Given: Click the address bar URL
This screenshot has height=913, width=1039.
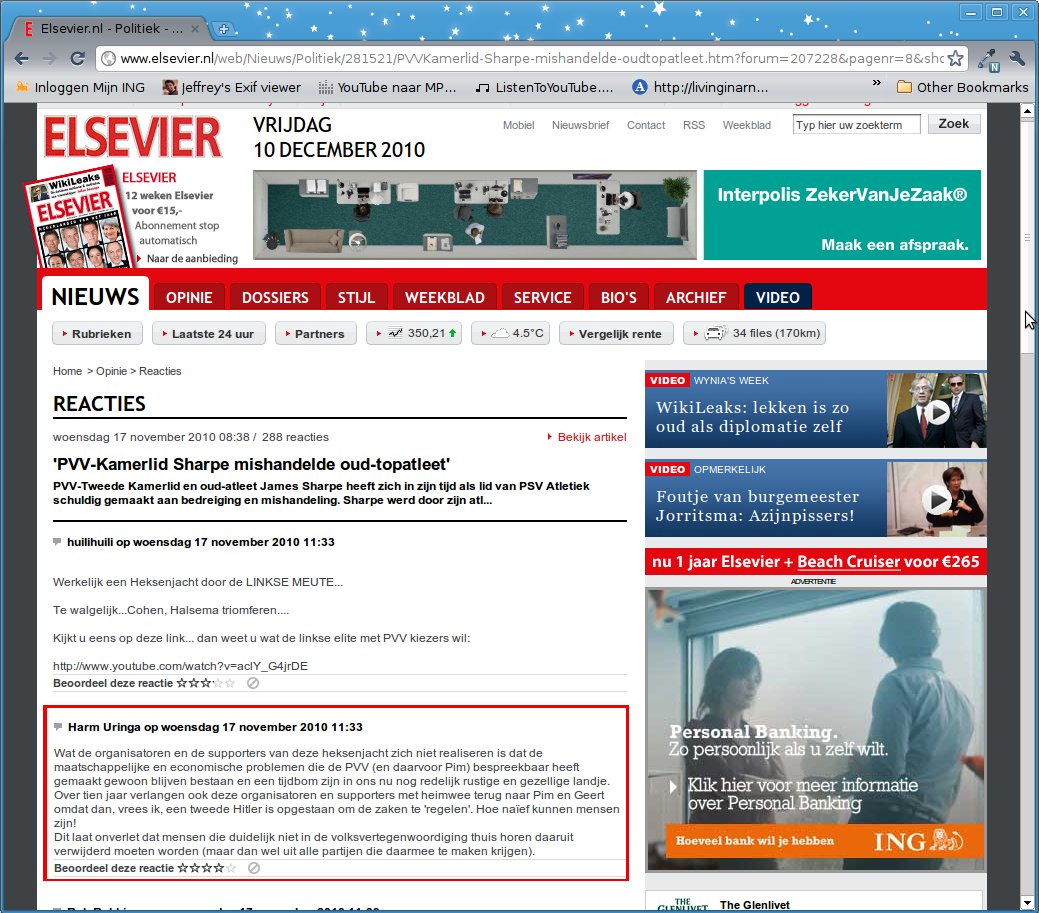Looking at the screenshot, I should click(531, 58).
